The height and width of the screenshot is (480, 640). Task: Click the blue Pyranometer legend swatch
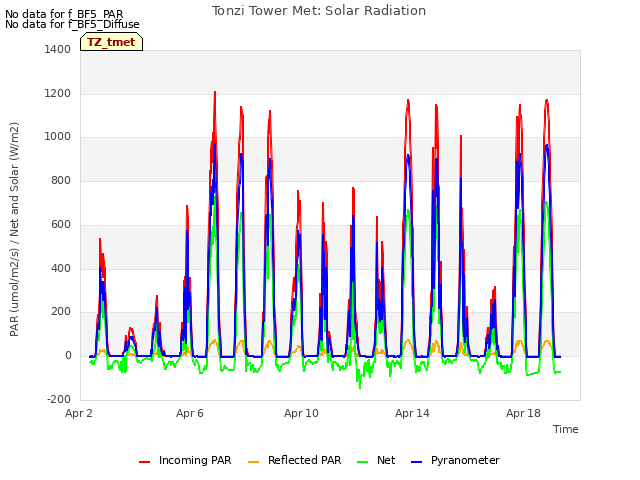416,462
